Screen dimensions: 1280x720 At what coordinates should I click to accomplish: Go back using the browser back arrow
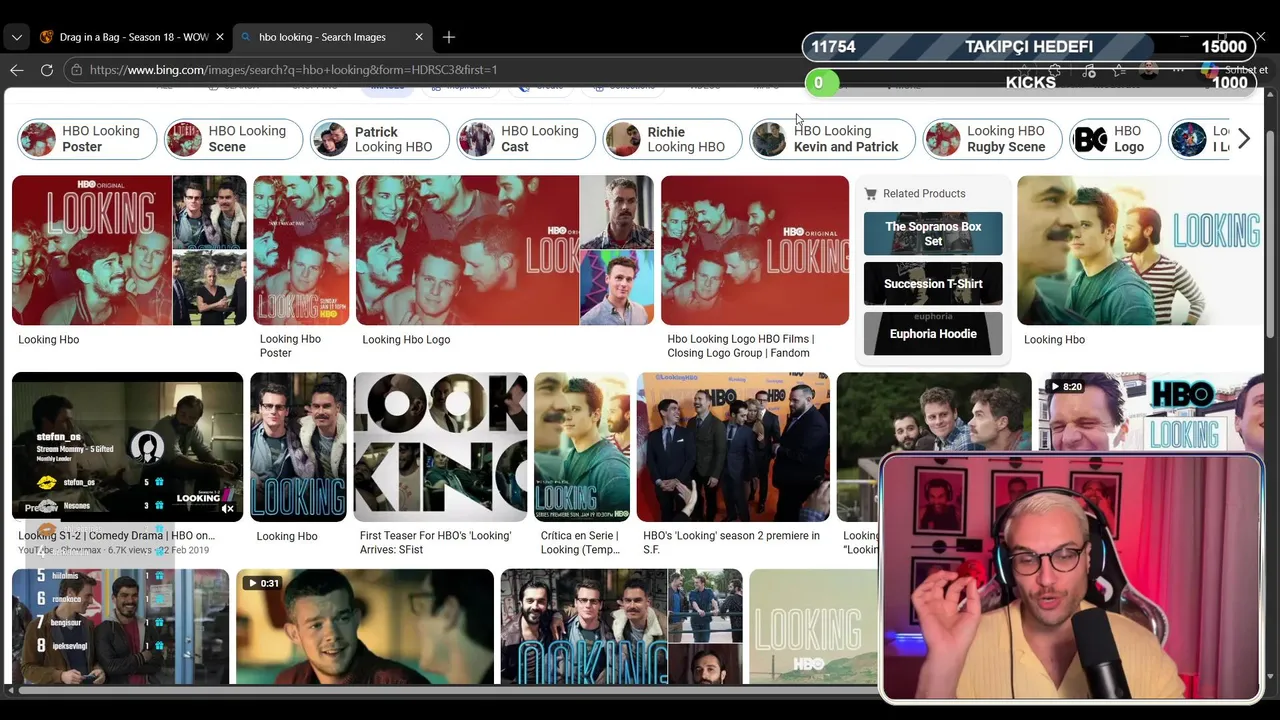[x=16, y=70]
